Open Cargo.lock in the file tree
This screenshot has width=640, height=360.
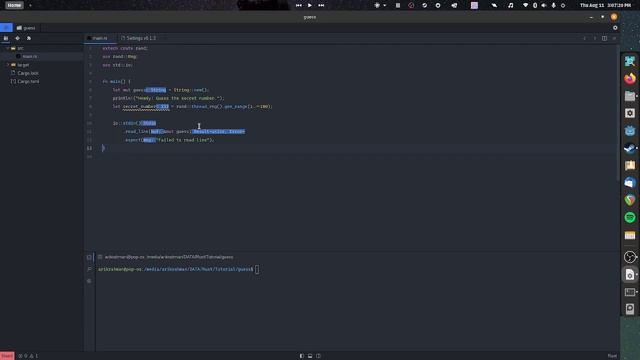pyautogui.click(x=42, y=73)
